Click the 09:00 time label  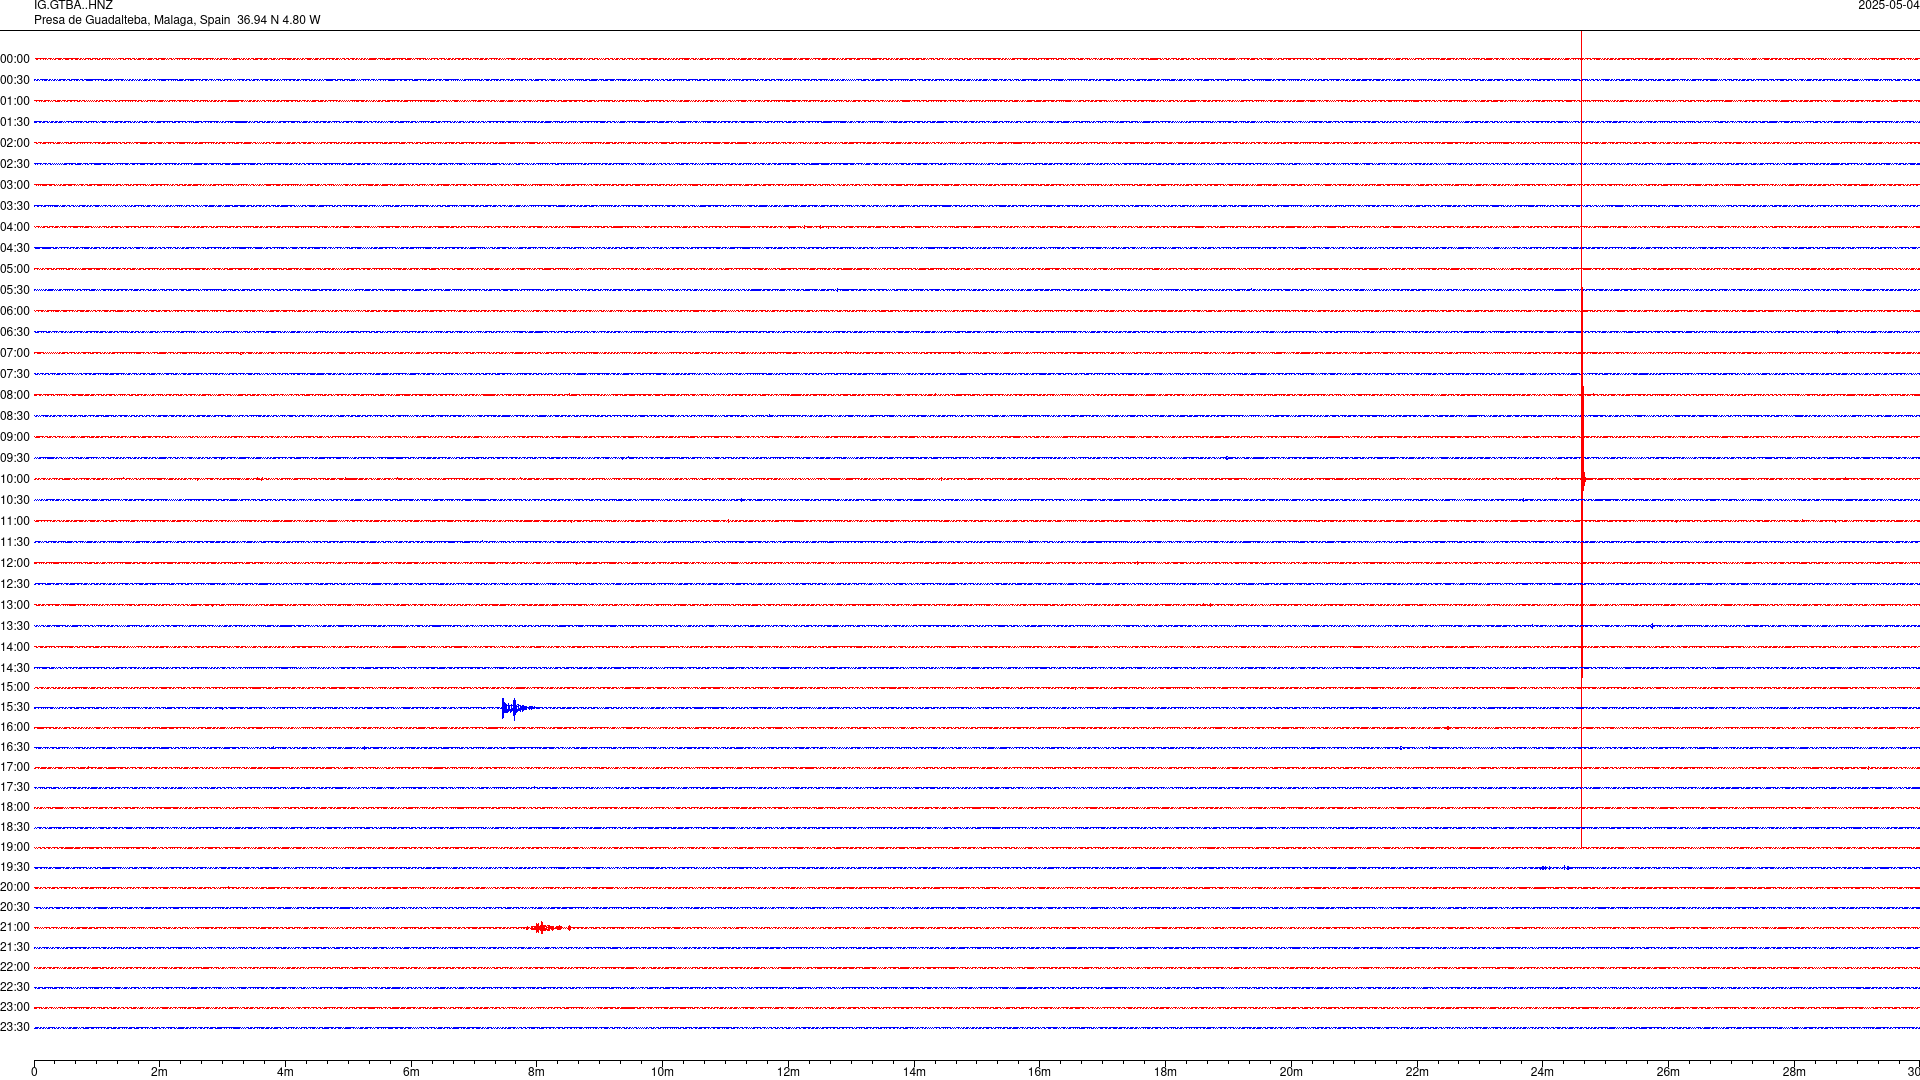[15, 437]
